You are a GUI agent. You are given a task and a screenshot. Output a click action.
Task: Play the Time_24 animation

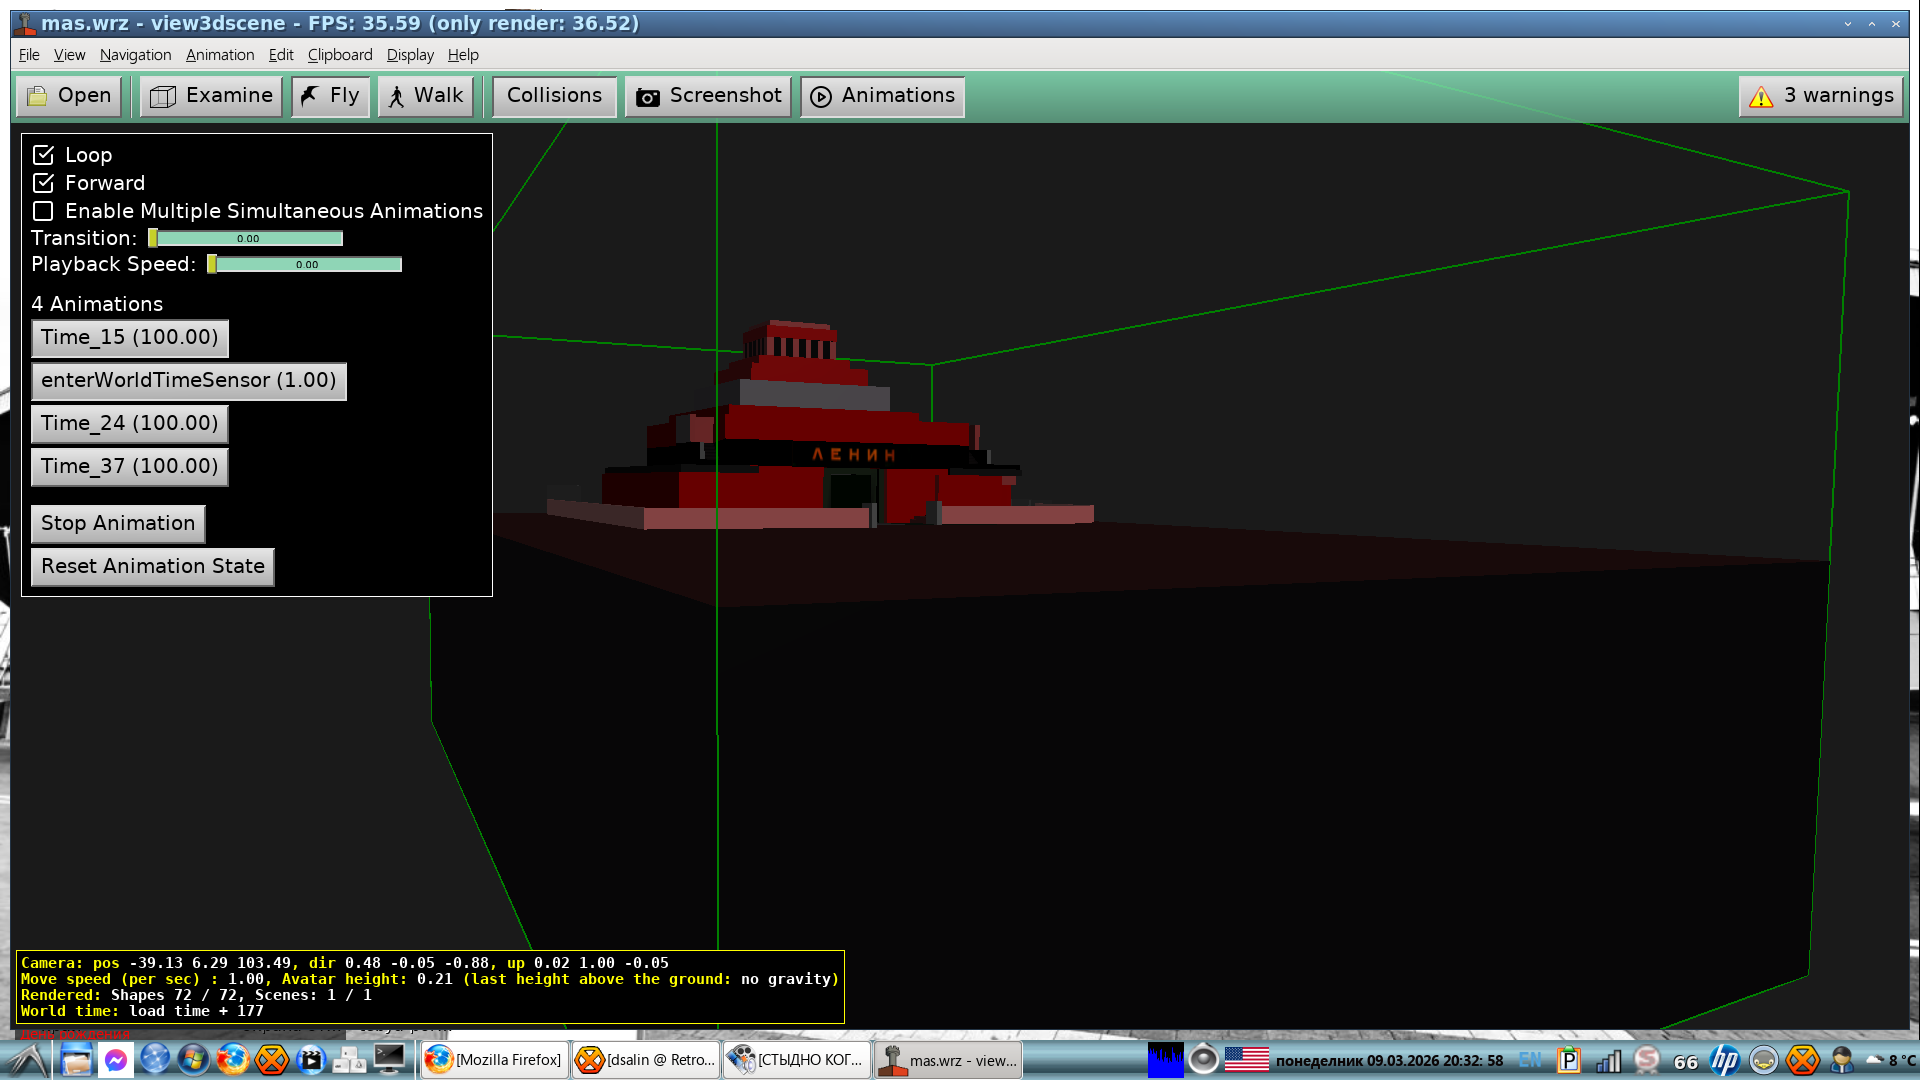130,423
